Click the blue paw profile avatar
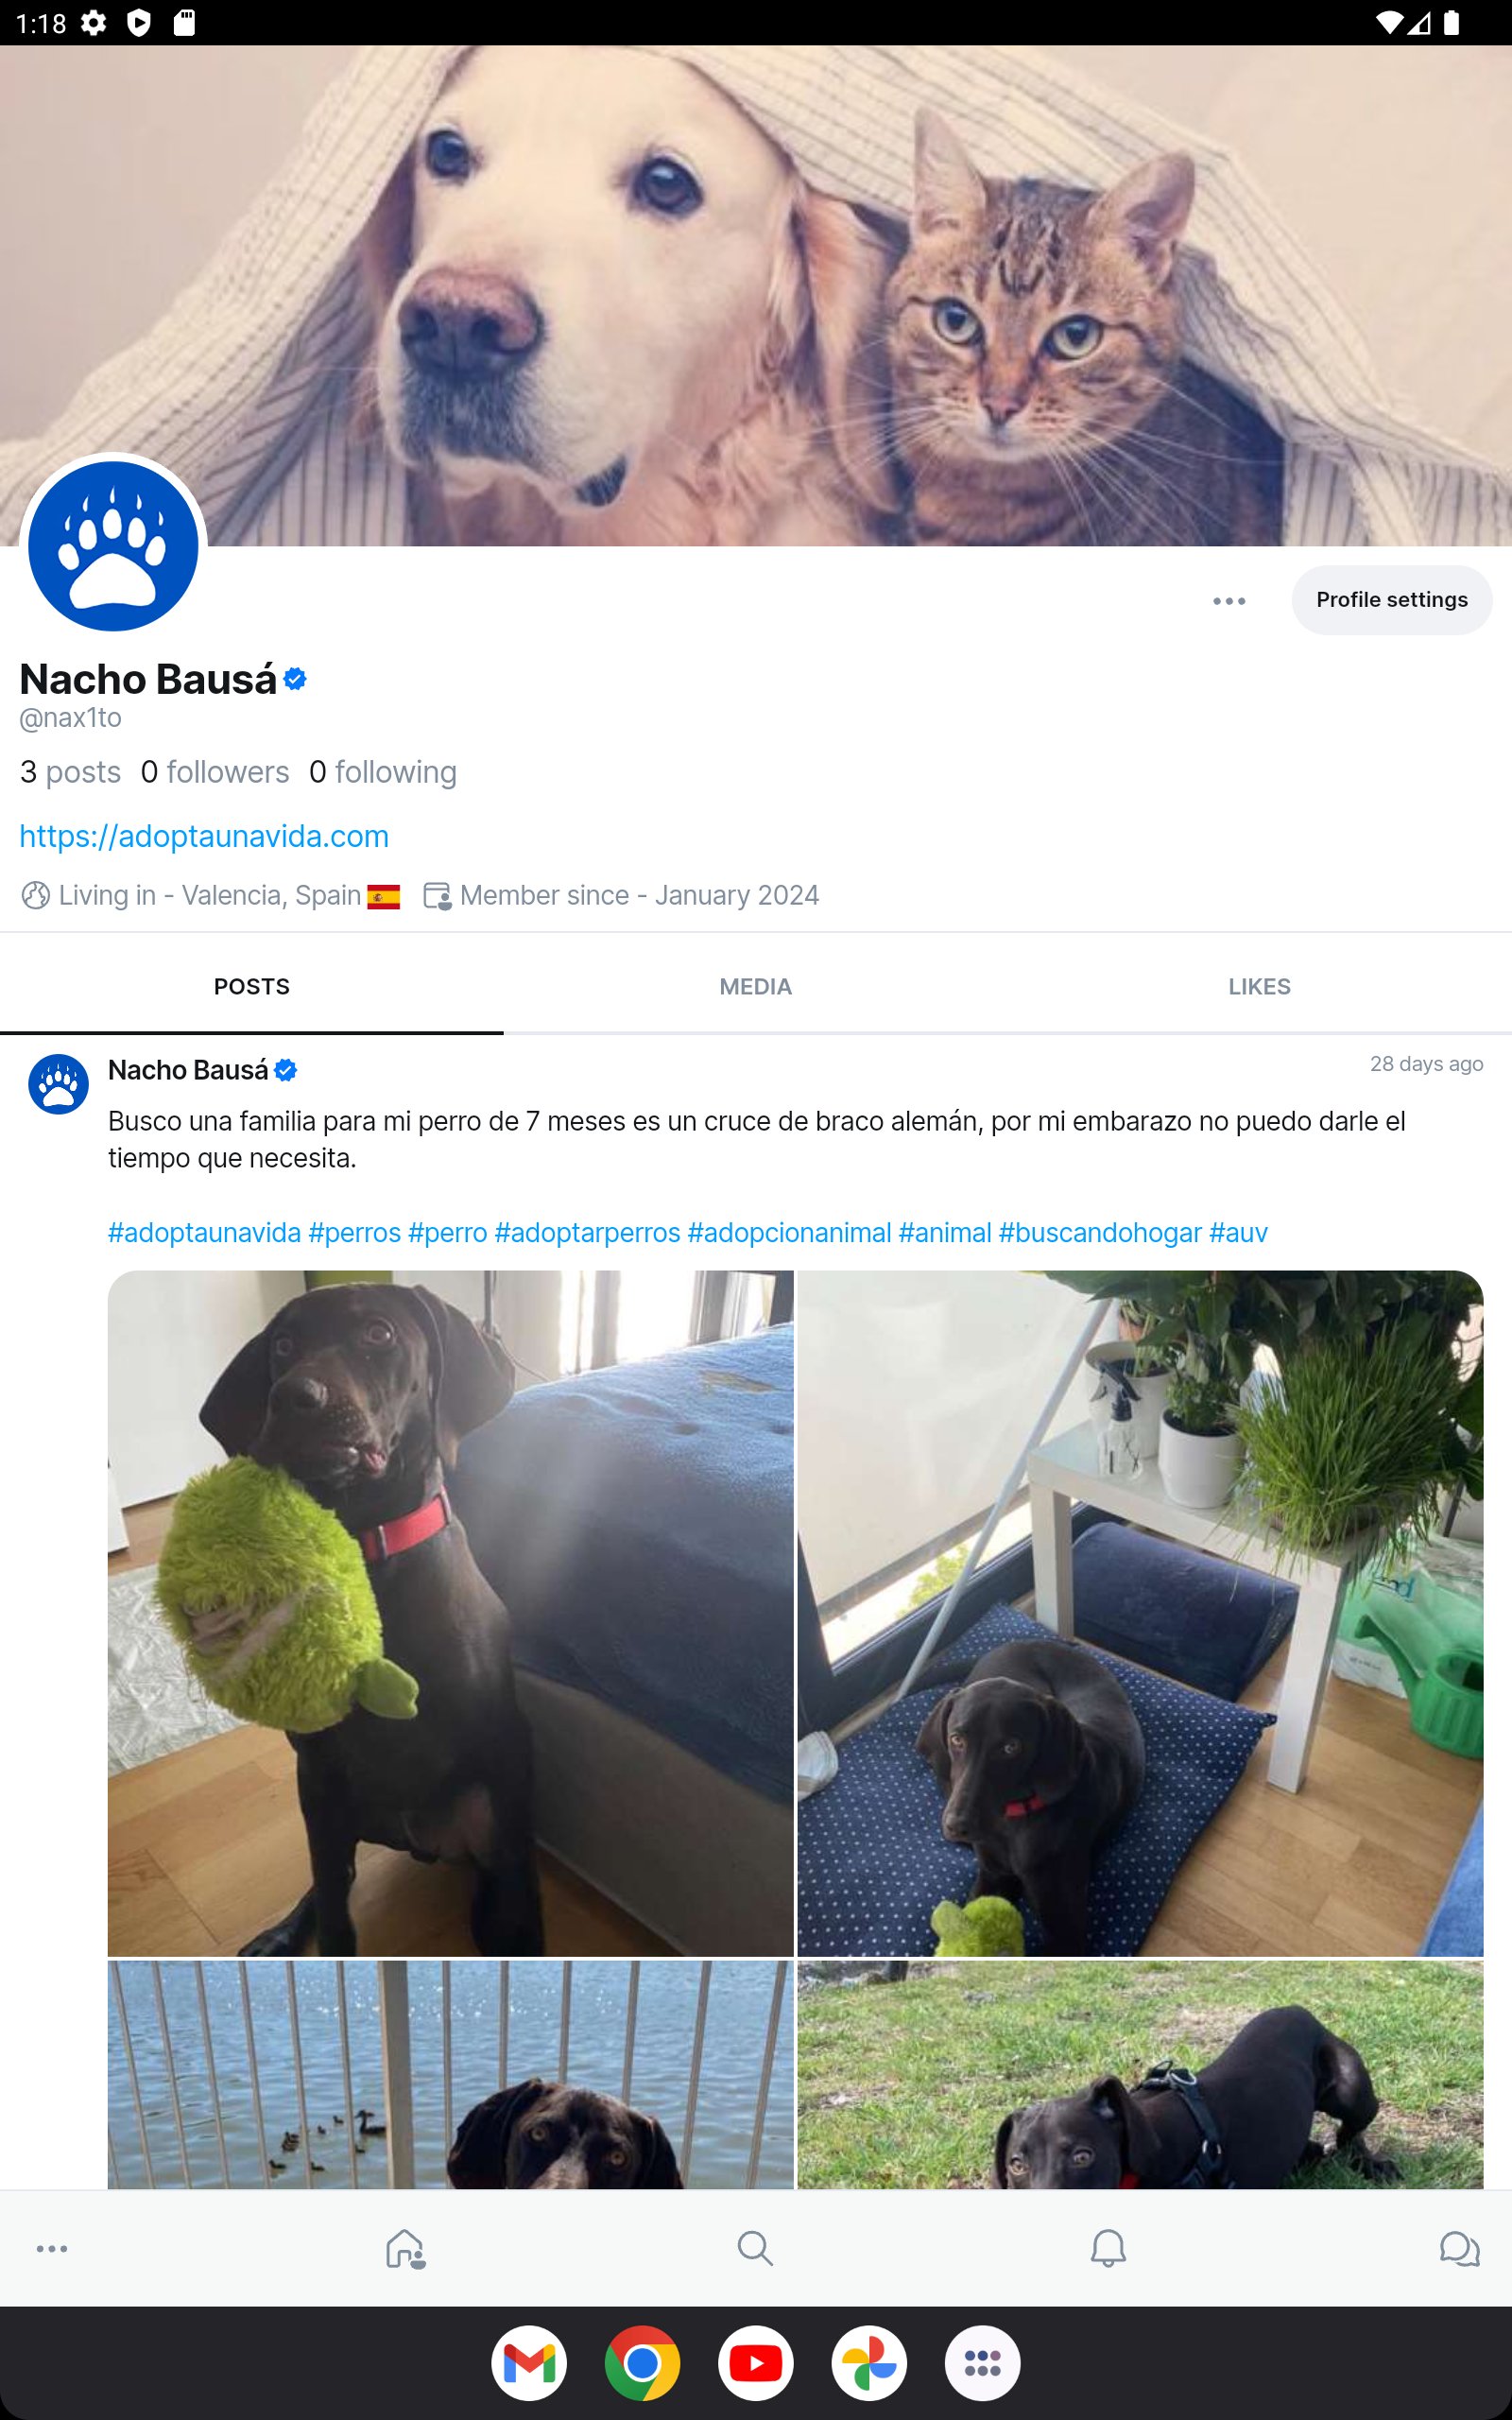Viewport: 1512px width, 2420px height. pos(113,546)
